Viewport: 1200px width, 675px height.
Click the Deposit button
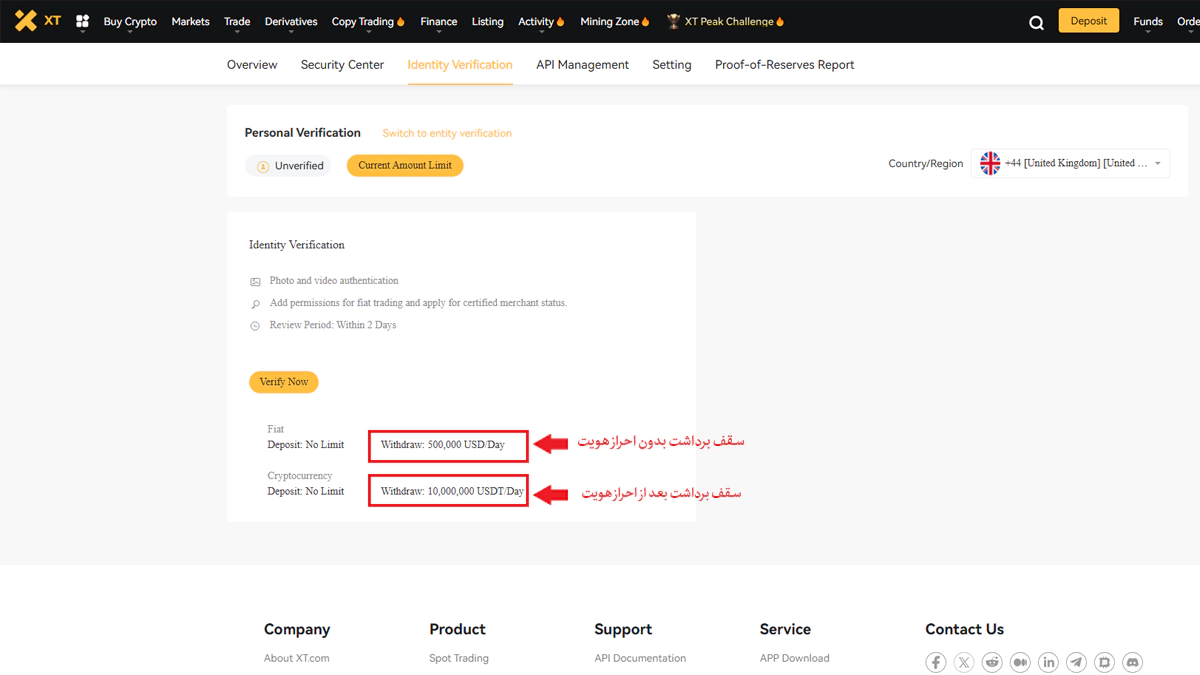point(1089,21)
